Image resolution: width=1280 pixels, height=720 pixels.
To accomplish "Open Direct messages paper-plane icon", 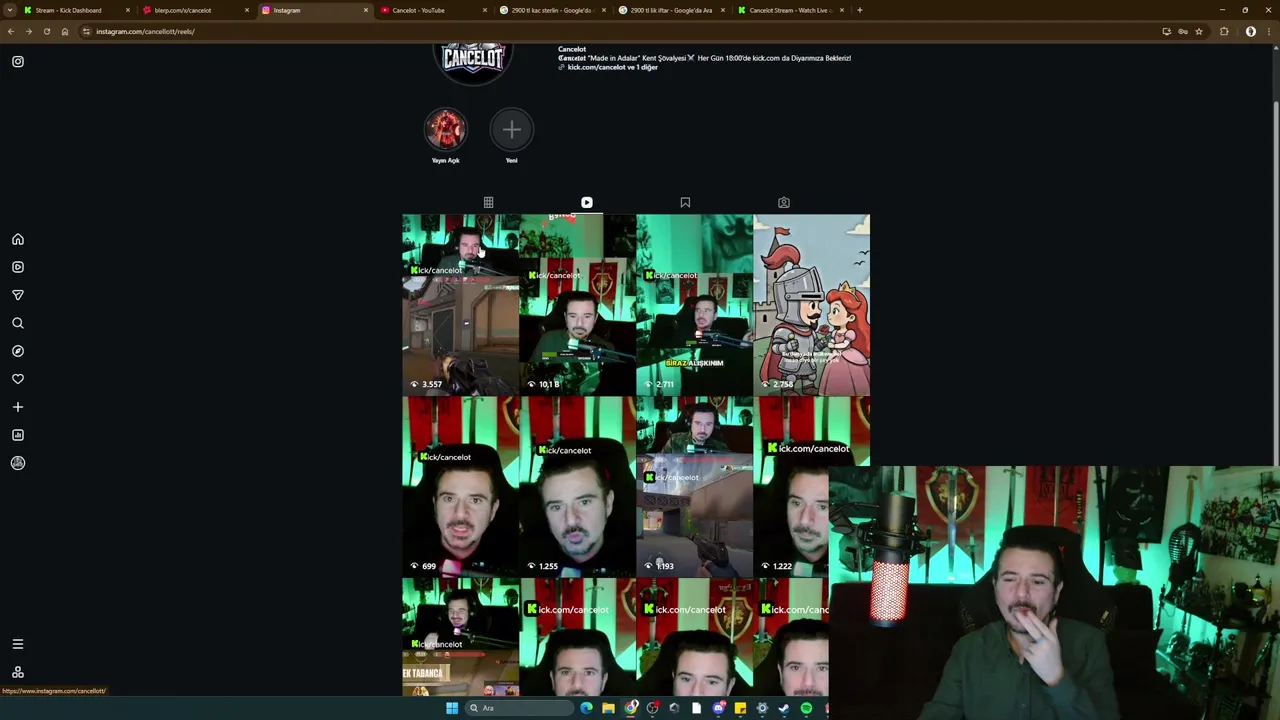I will [18, 295].
